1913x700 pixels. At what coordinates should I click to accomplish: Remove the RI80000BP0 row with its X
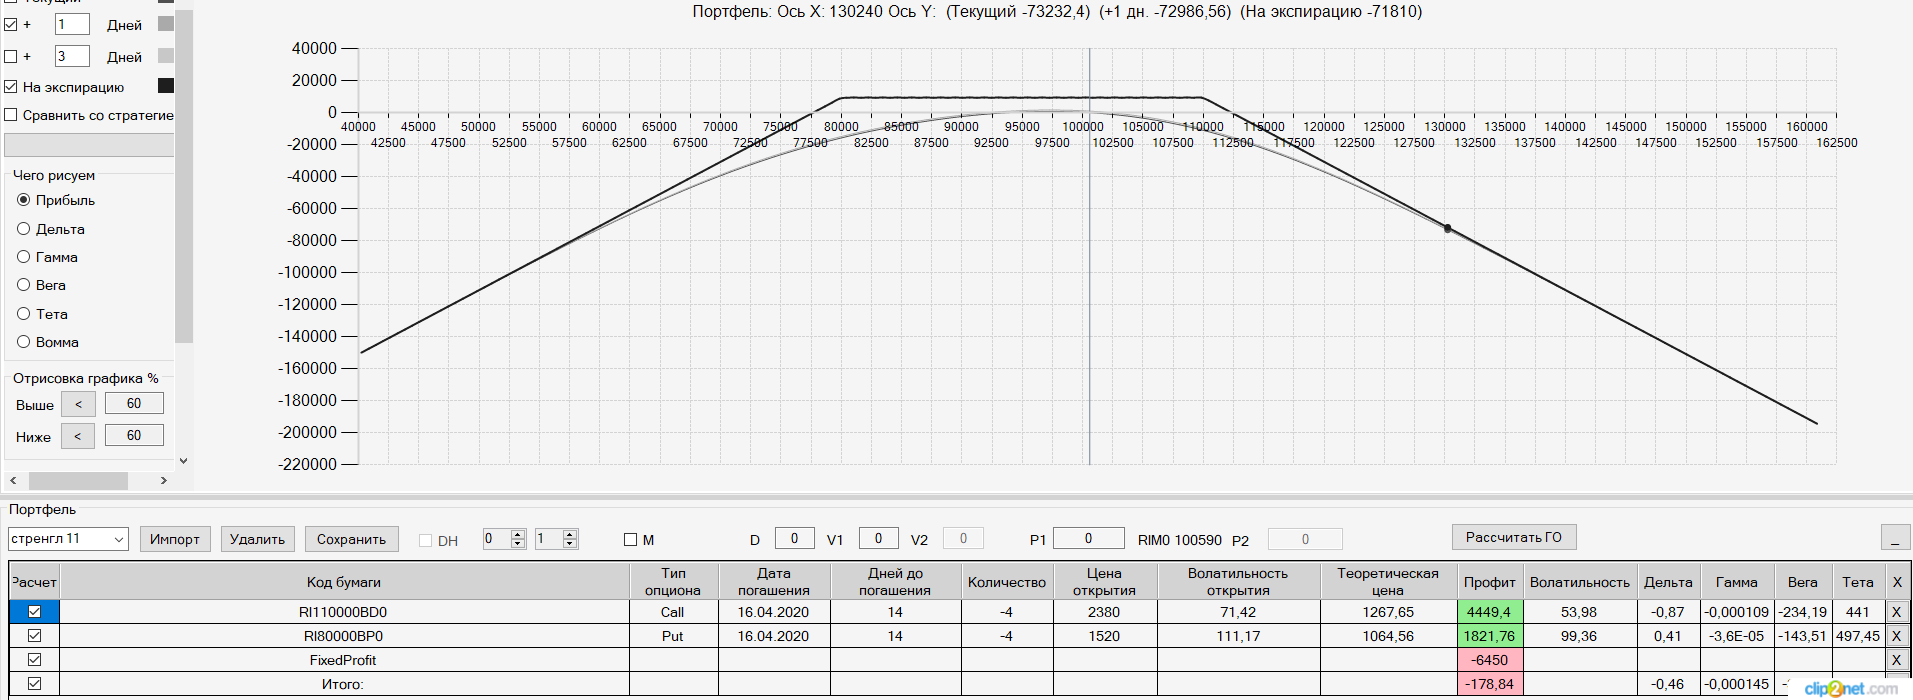tap(1896, 636)
